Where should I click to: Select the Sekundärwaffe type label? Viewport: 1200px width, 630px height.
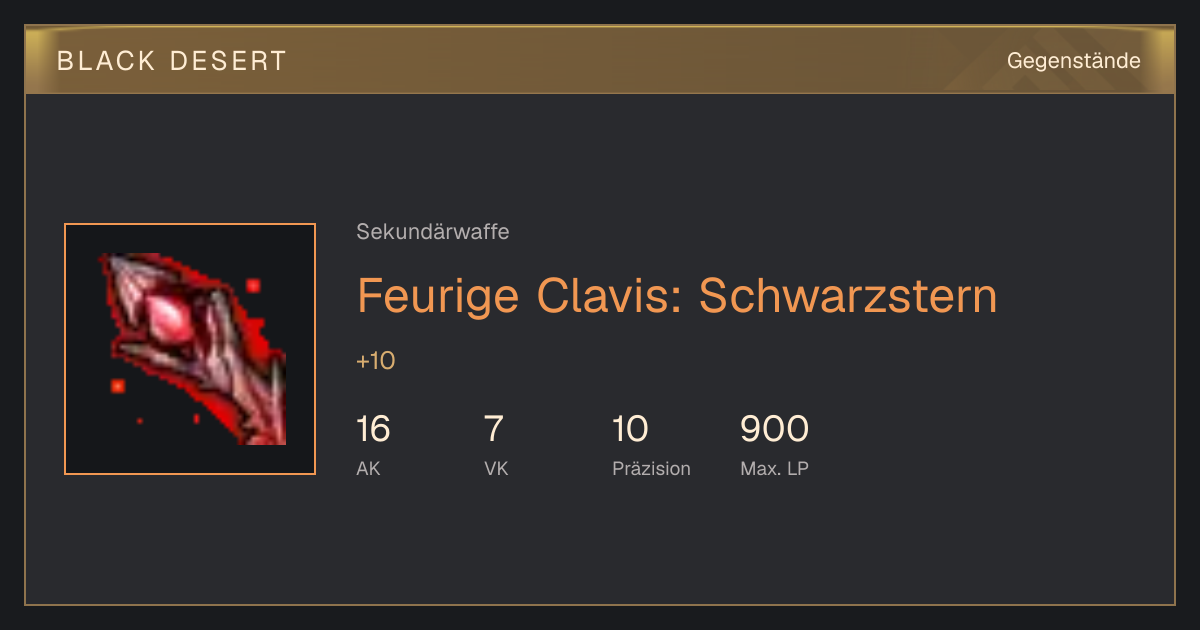433,232
